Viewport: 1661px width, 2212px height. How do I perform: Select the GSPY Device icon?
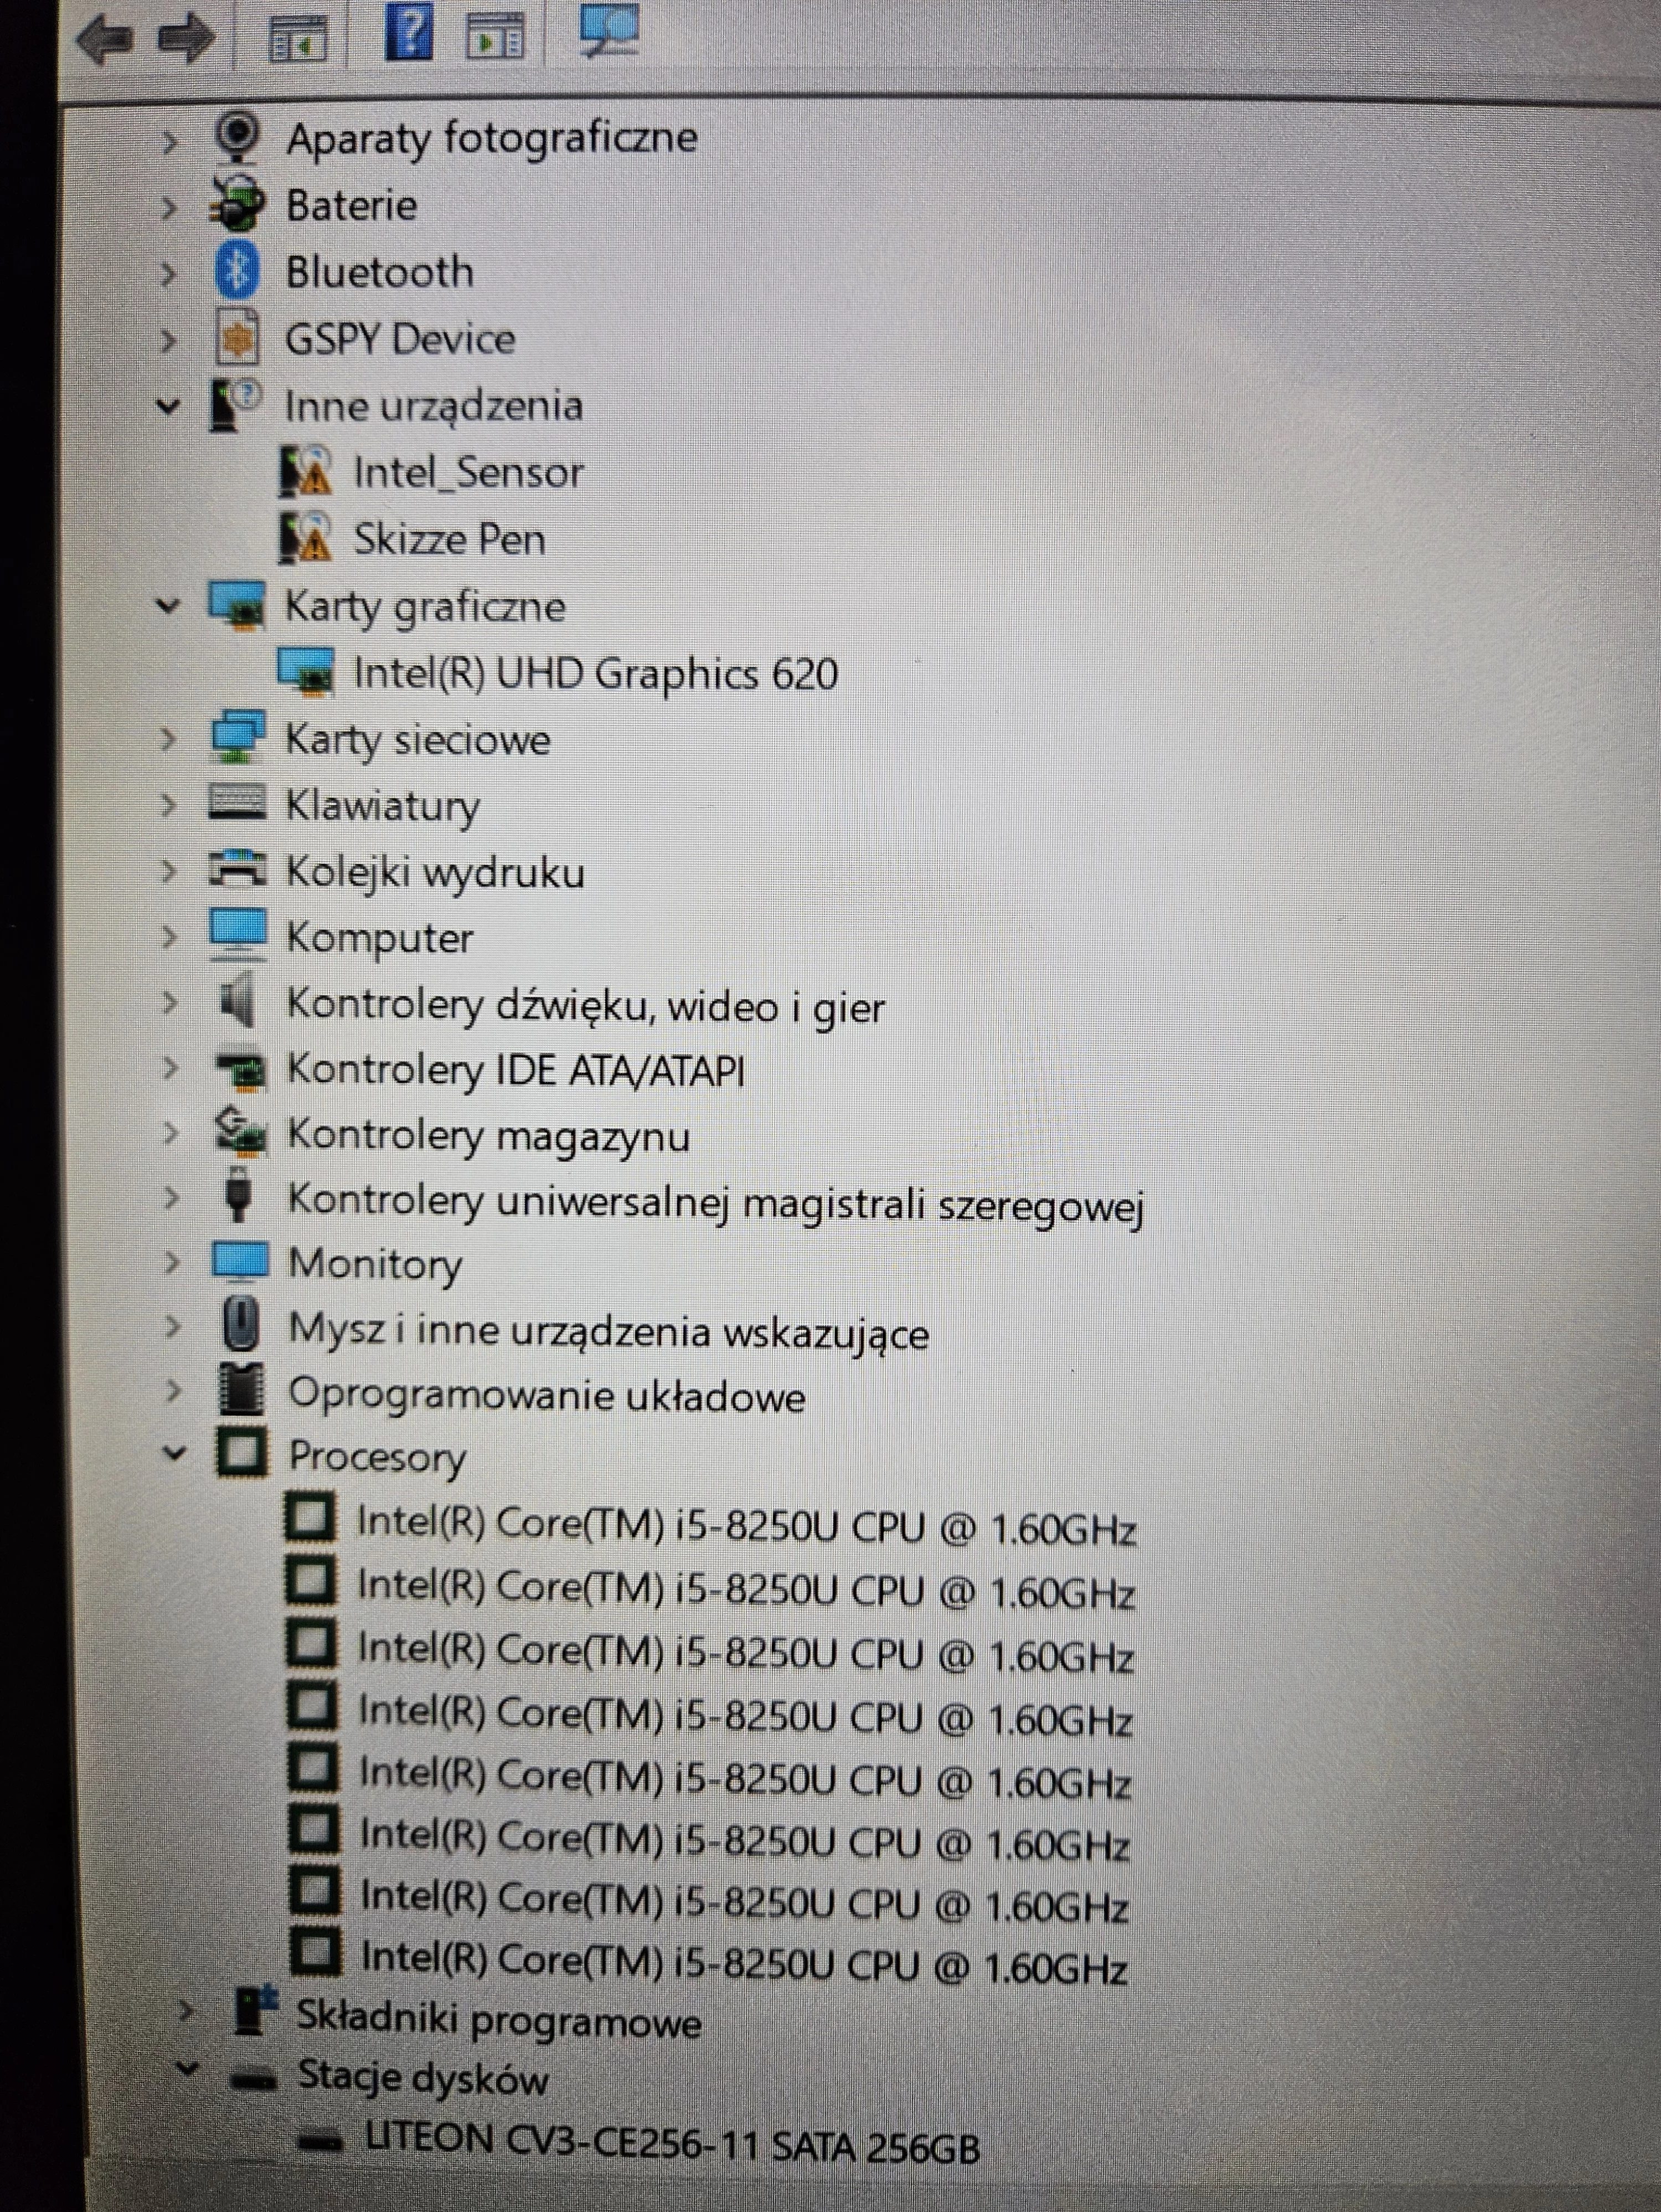coord(238,338)
